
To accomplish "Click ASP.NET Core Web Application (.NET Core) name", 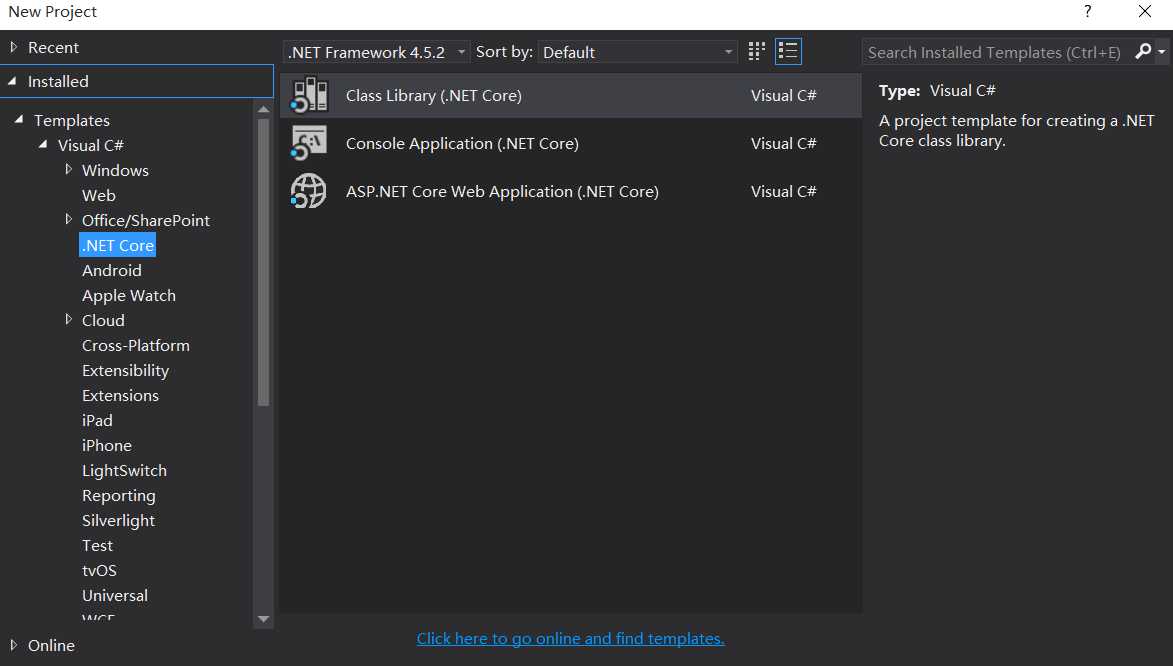I will click(502, 191).
